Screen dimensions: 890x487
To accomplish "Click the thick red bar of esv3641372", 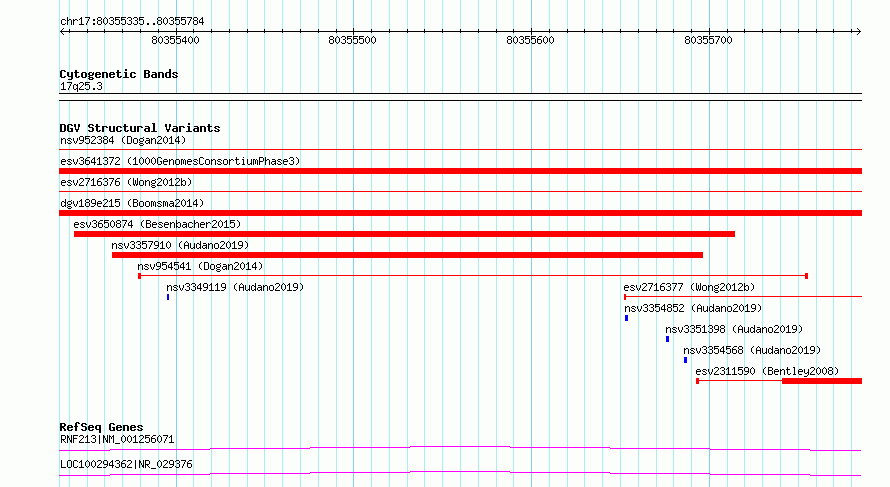I will tap(460, 171).
